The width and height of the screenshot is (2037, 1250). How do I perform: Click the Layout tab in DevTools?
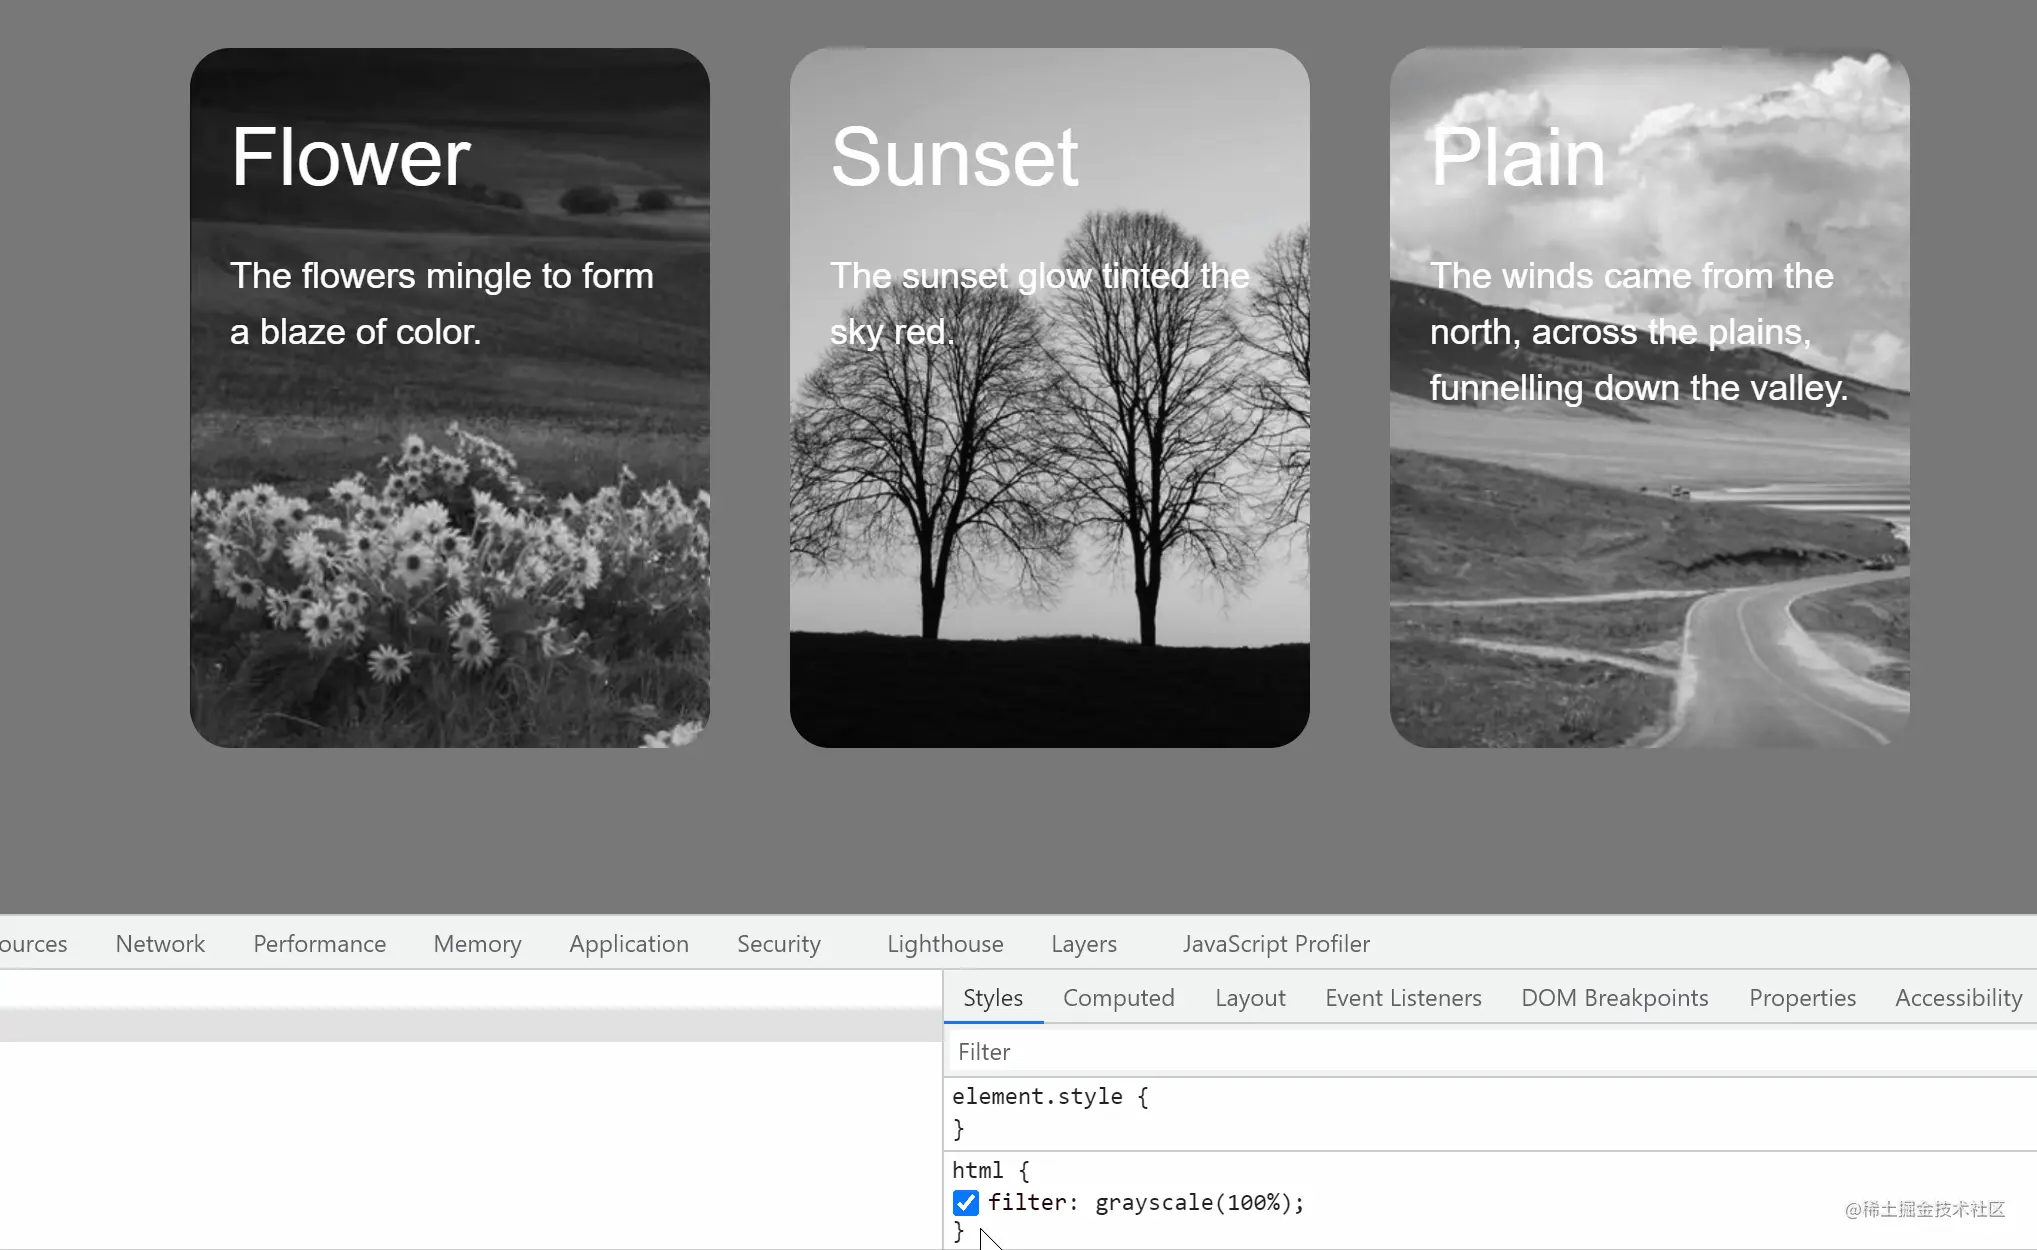1250,998
